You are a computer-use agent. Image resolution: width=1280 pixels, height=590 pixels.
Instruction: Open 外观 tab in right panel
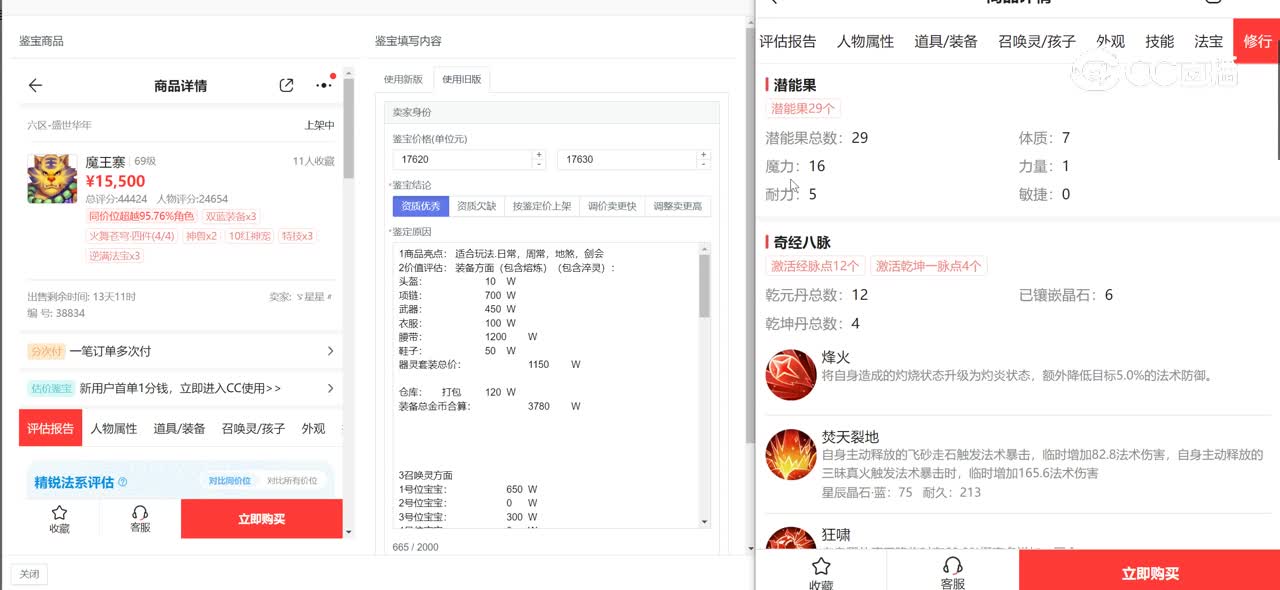[x=1110, y=41]
